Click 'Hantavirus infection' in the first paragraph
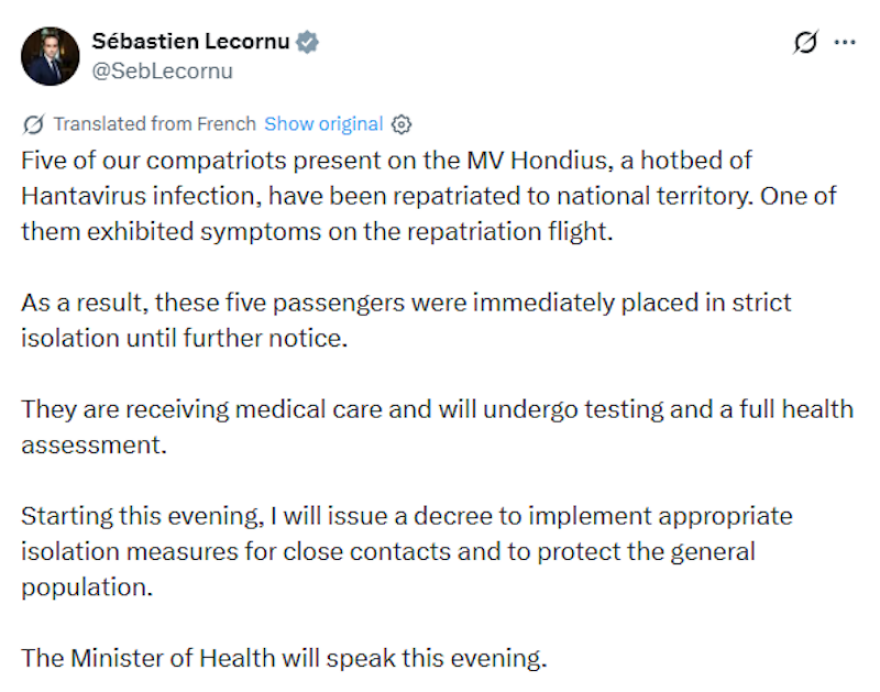This screenshot has height=692, width=880. point(141,196)
